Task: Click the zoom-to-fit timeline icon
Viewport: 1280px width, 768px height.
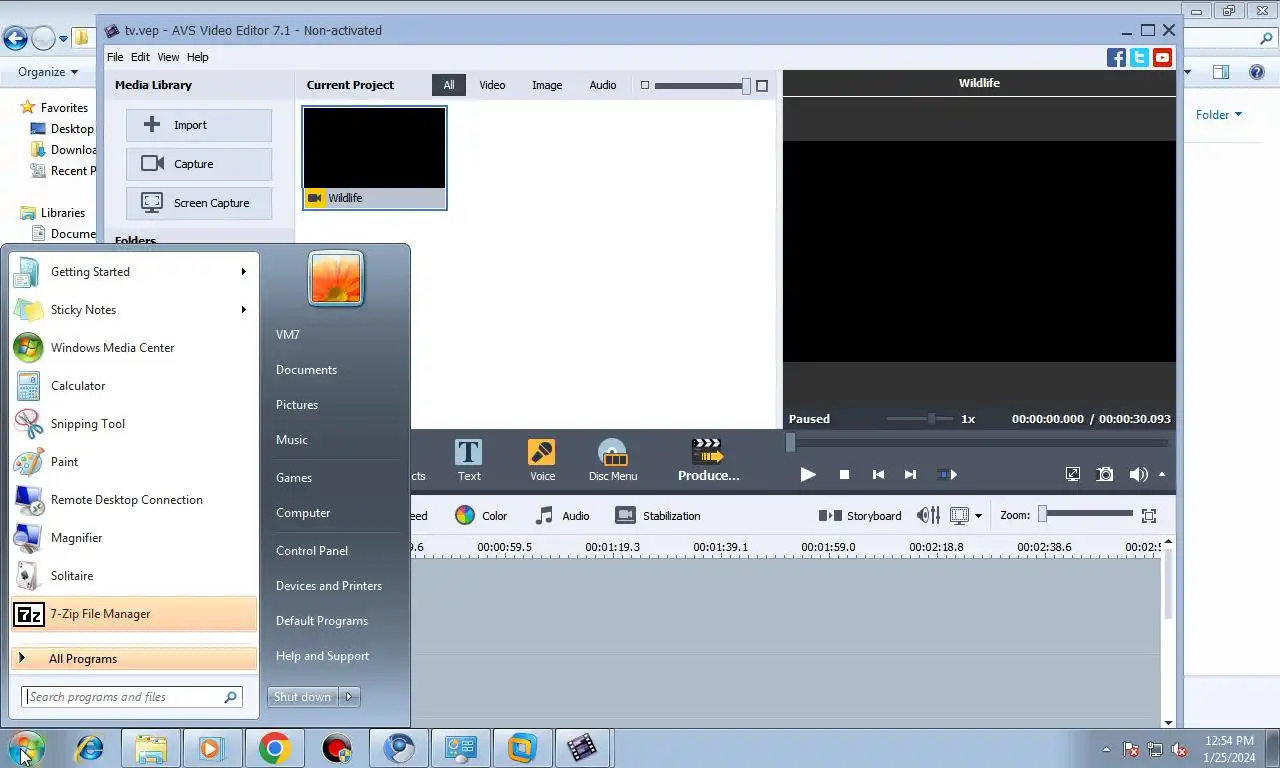Action: coord(1149,516)
